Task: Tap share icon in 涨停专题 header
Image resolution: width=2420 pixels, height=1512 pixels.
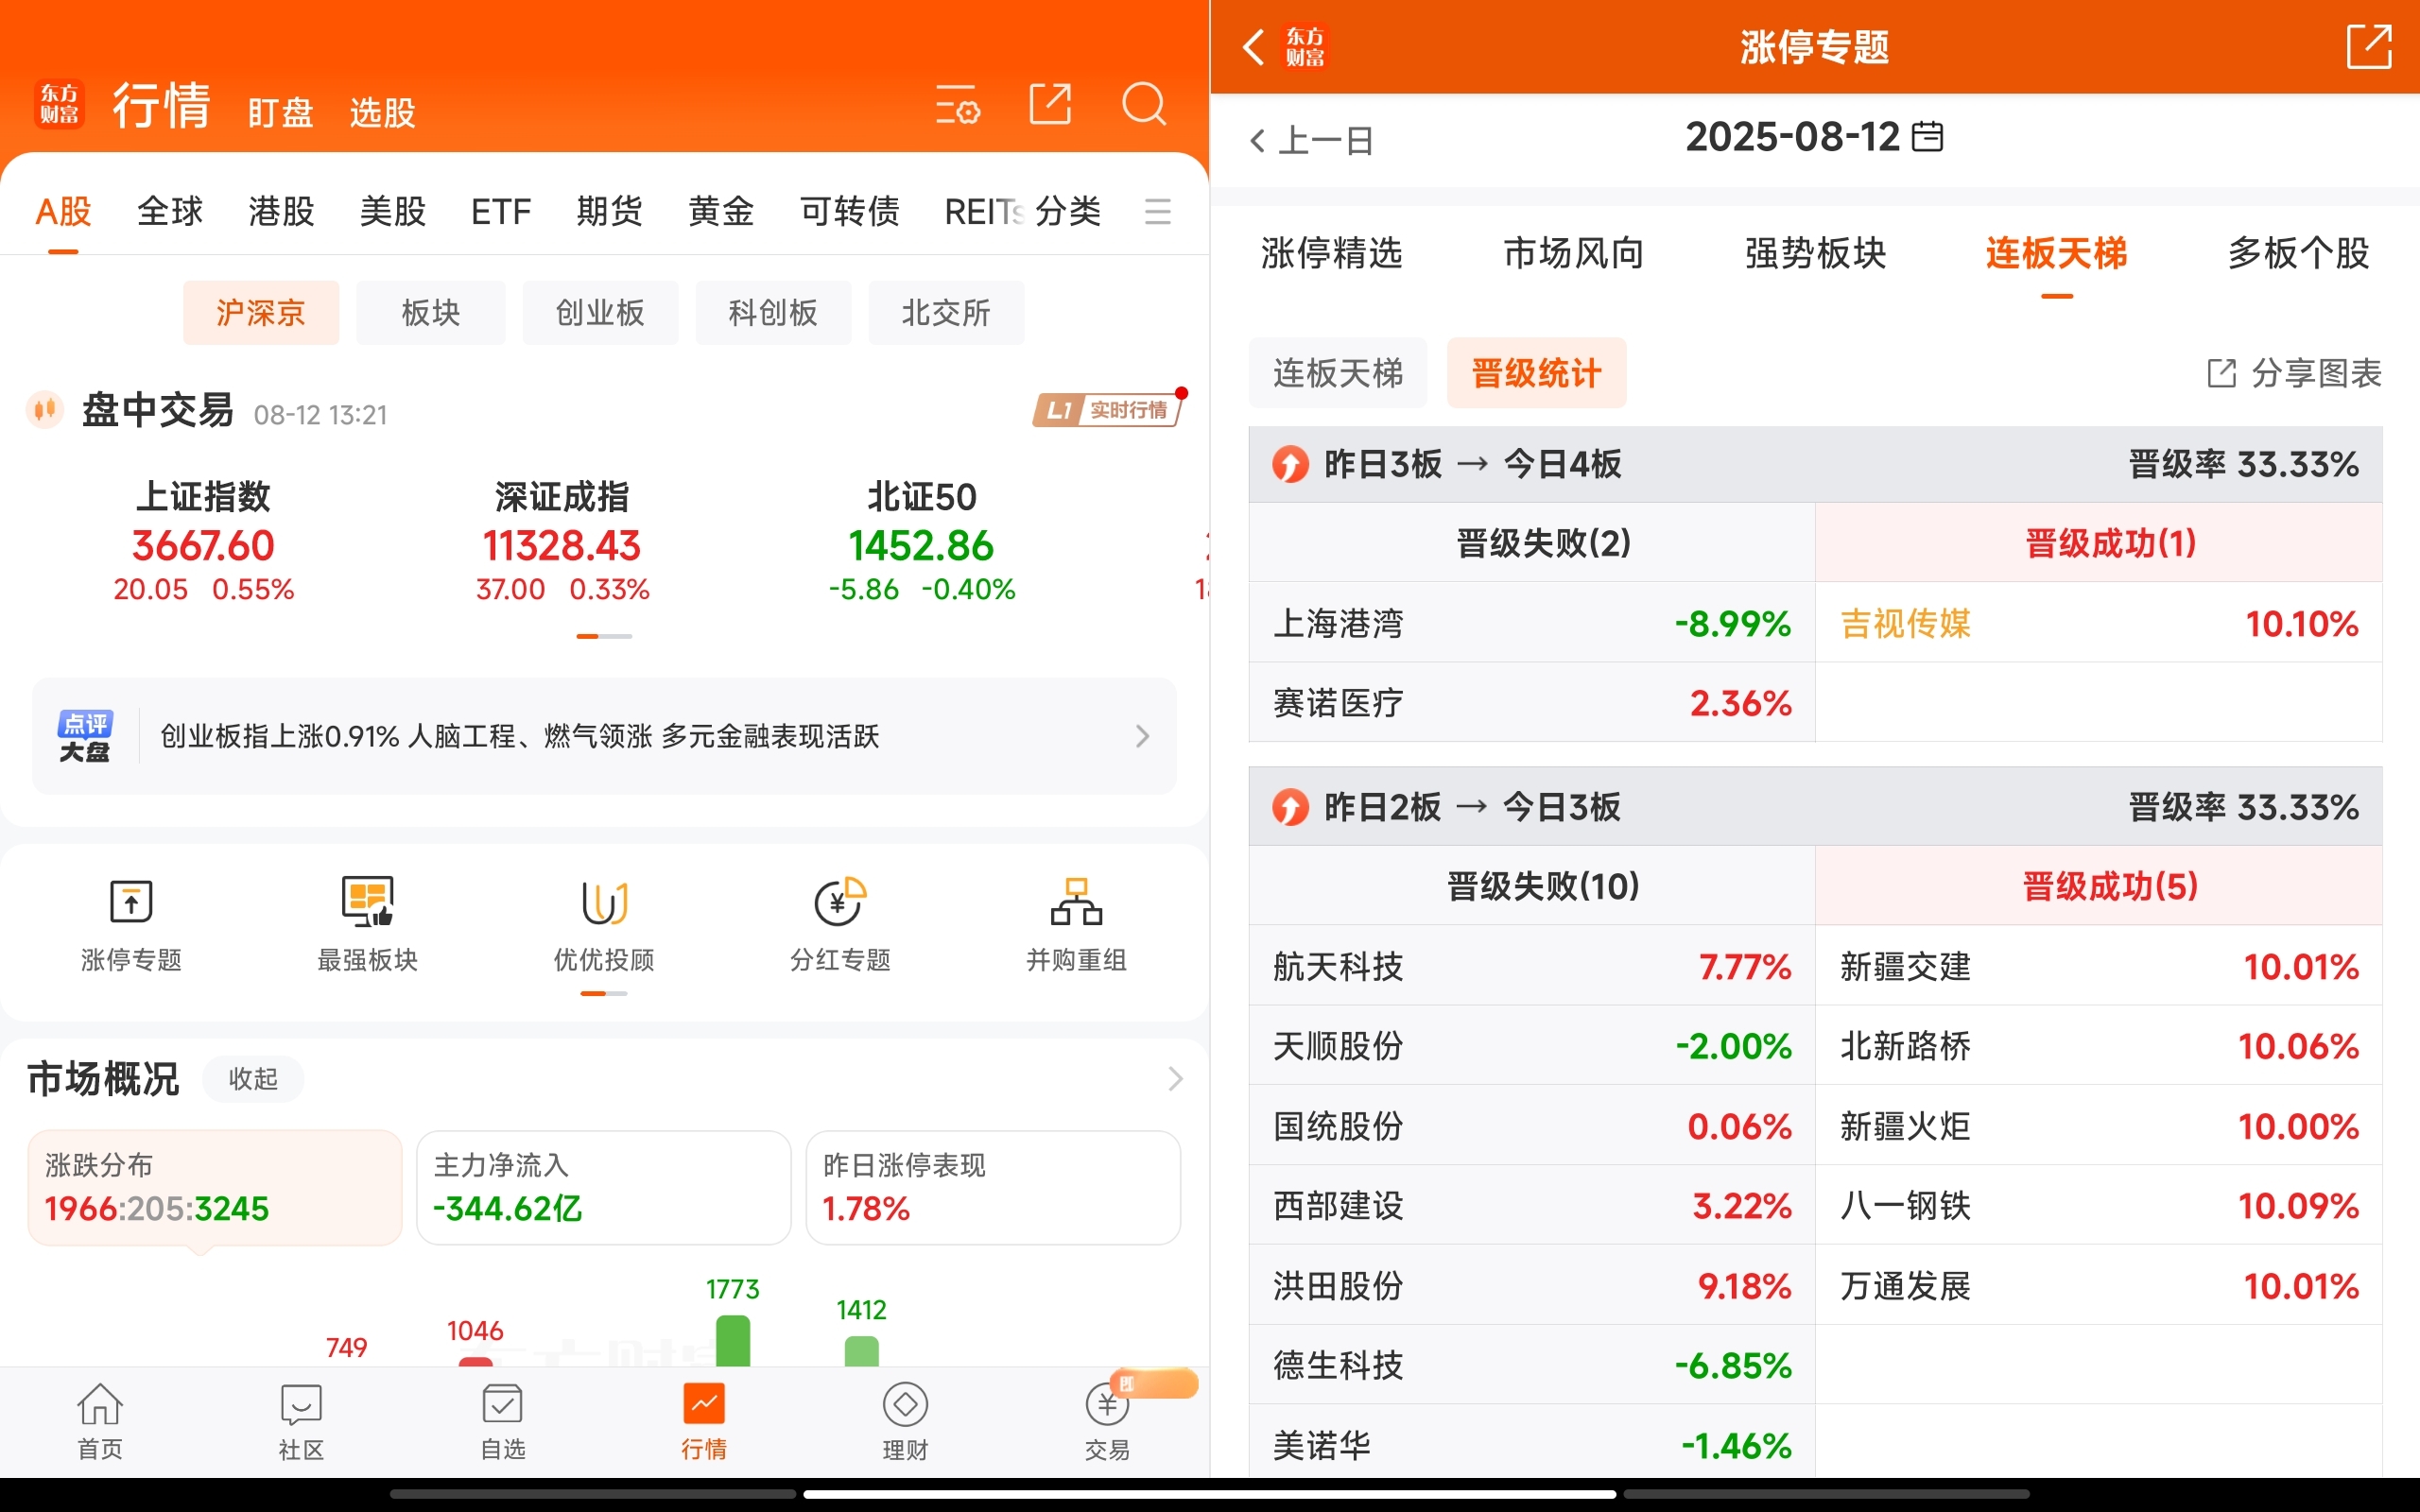Action: click(x=2369, y=47)
